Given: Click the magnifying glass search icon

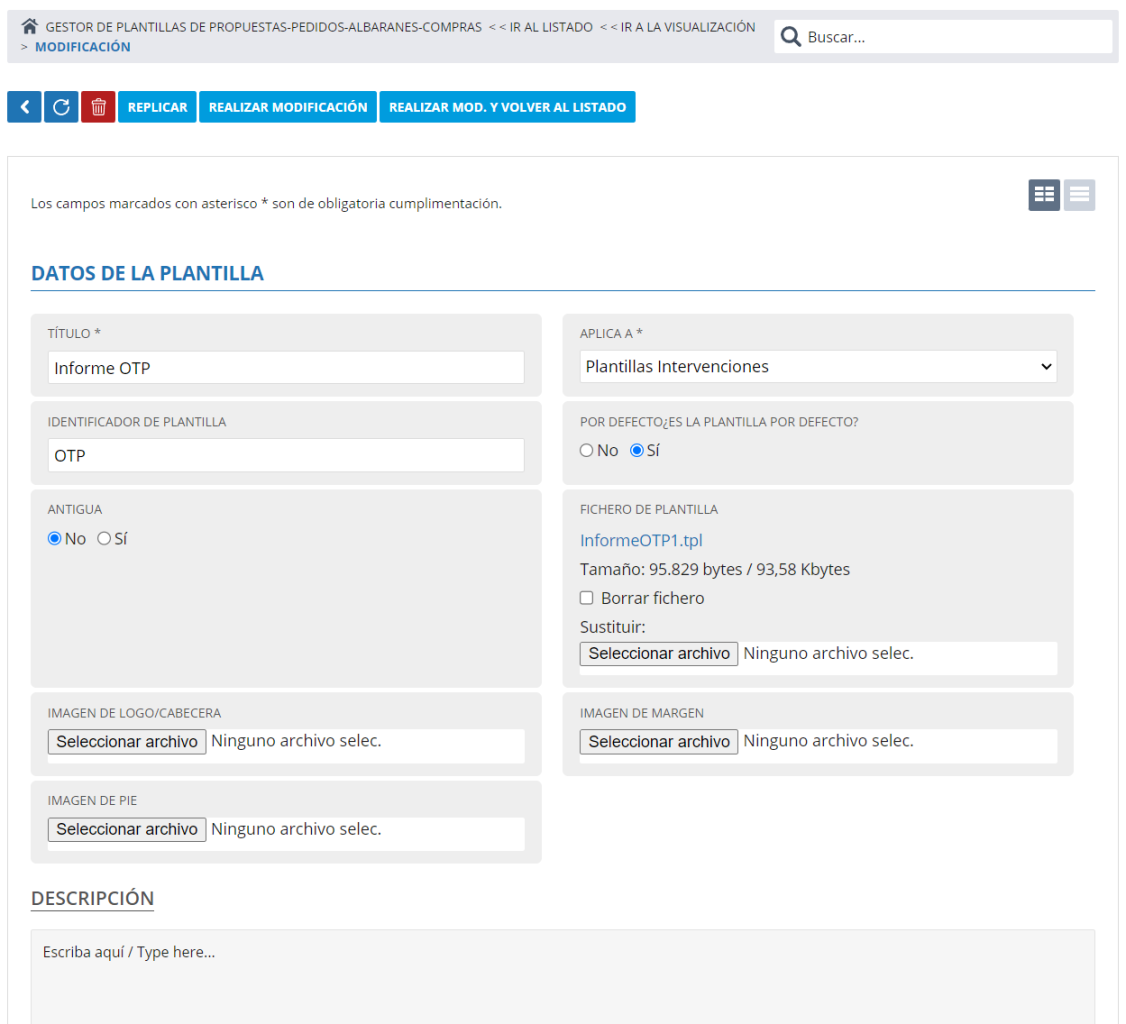Looking at the screenshot, I should [x=790, y=37].
